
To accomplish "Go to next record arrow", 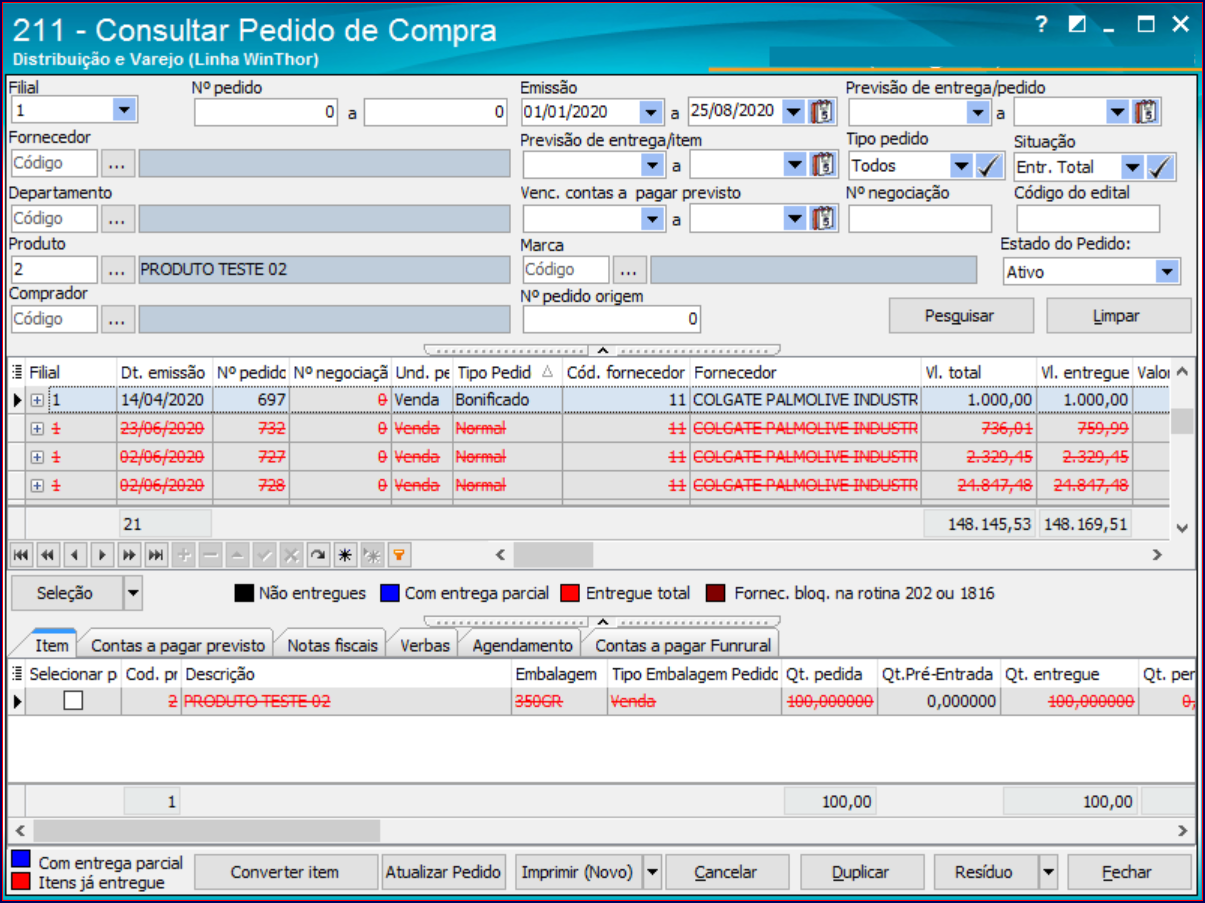I will click(x=101, y=554).
